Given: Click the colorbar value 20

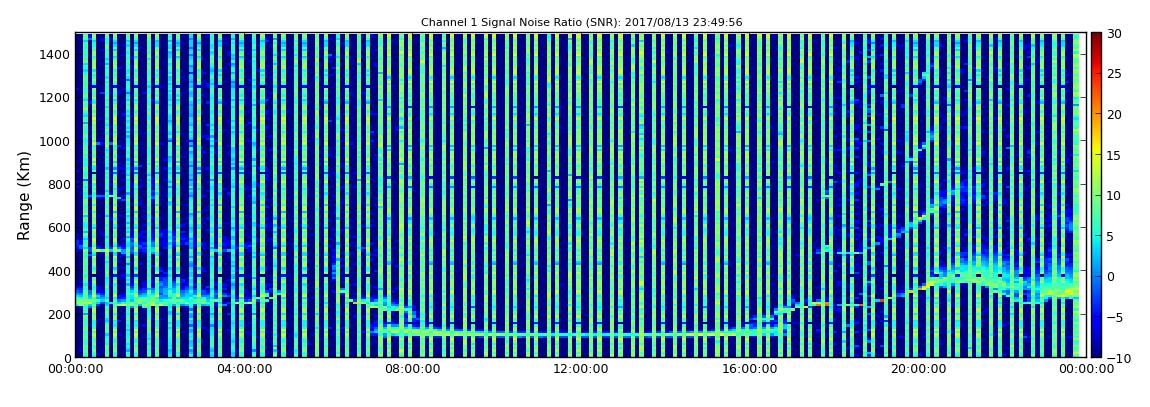Looking at the screenshot, I should coord(1115,114).
